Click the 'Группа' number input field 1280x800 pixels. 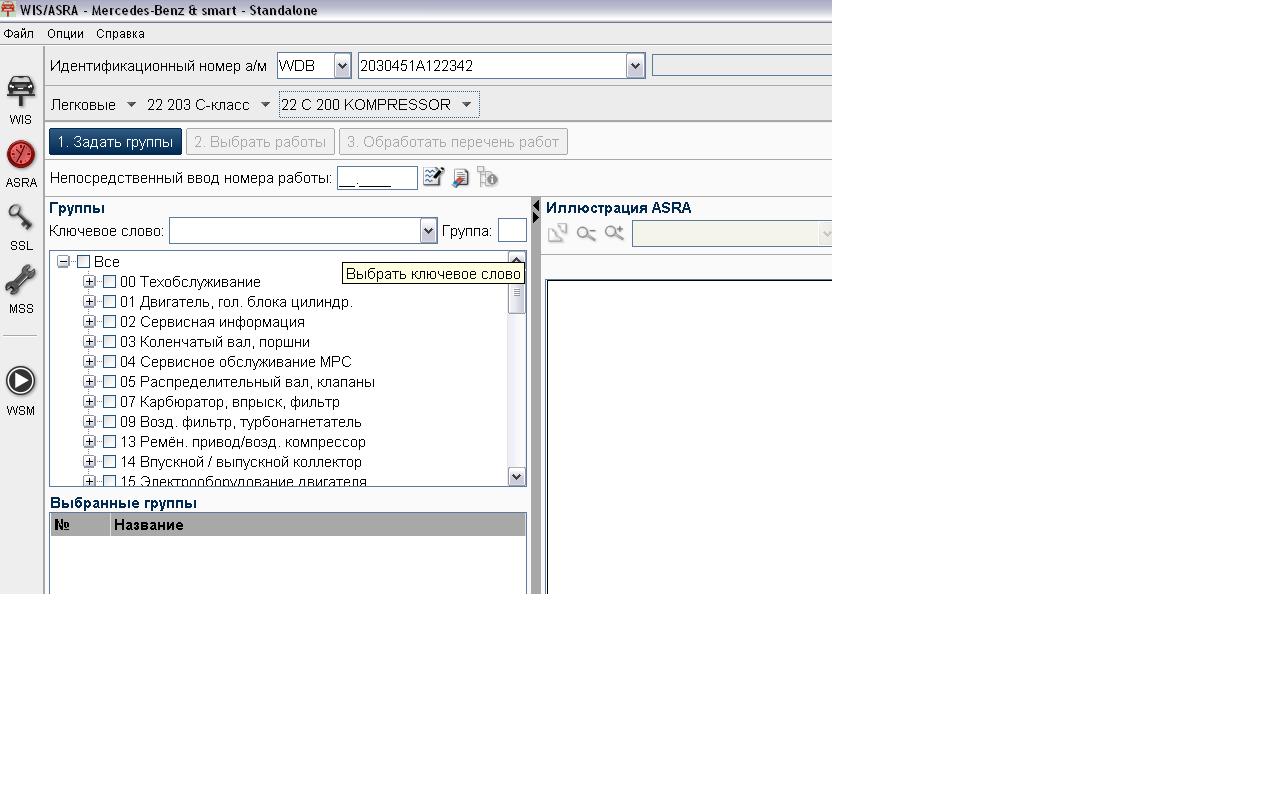point(512,231)
